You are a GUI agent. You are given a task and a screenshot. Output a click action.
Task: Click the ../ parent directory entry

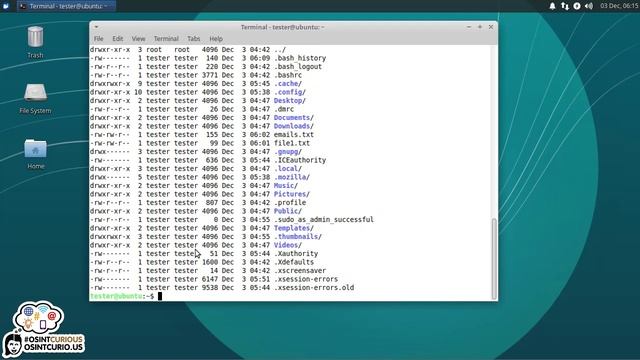click(280, 49)
